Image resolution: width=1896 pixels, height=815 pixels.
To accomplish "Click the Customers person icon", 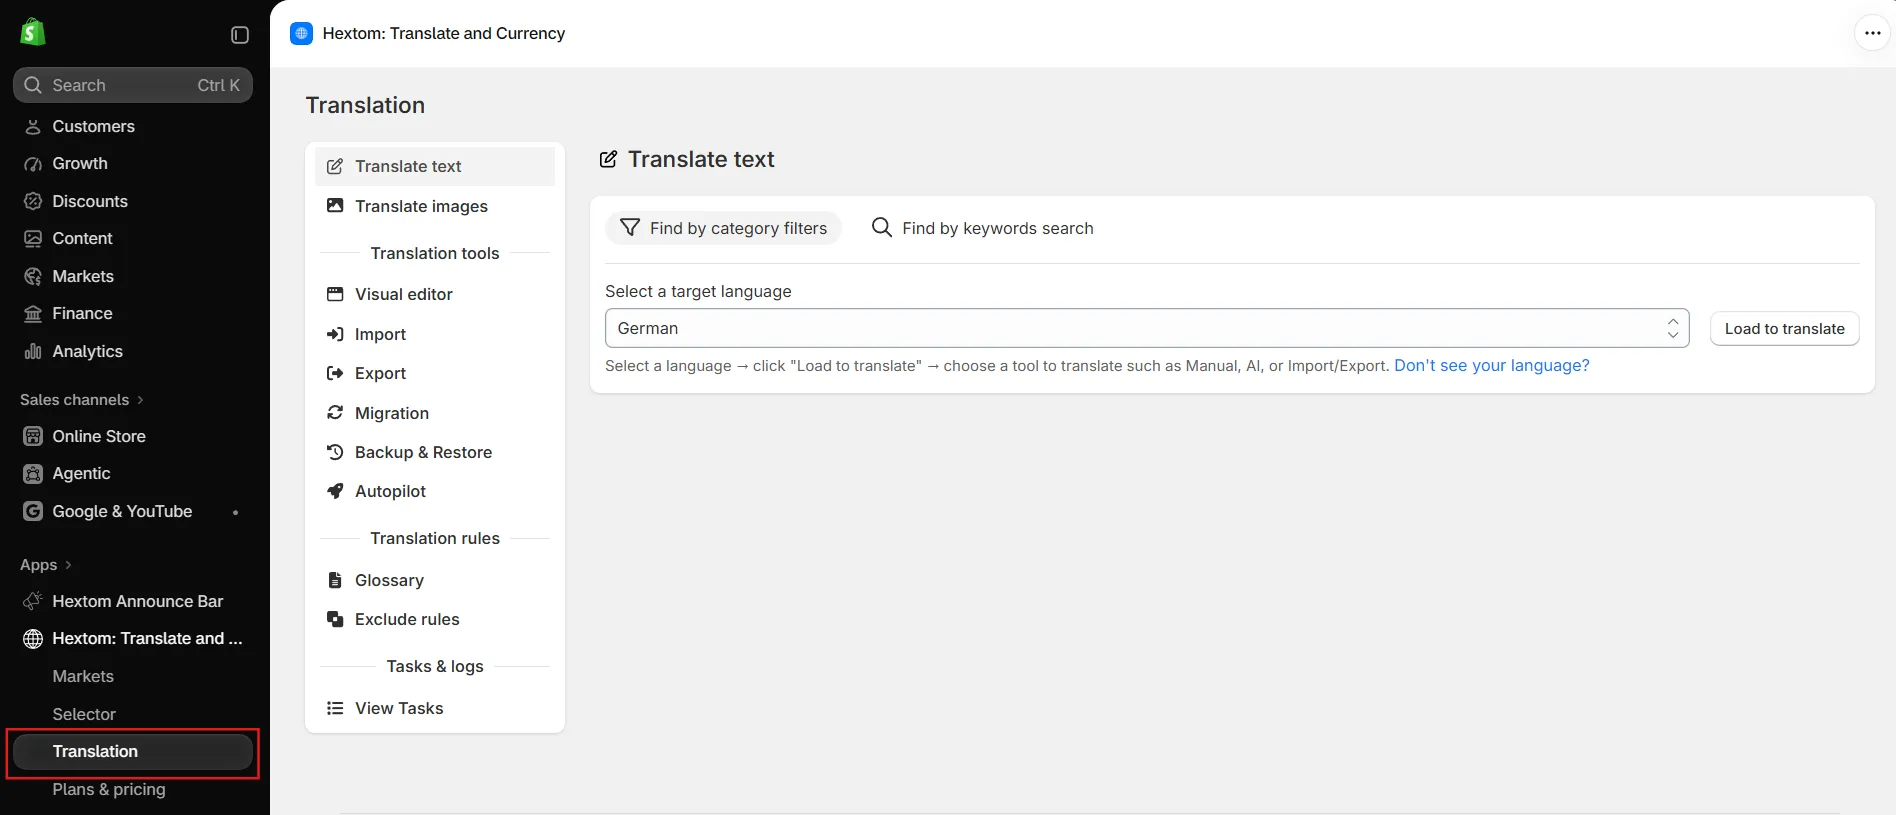I will click(x=33, y=126).
